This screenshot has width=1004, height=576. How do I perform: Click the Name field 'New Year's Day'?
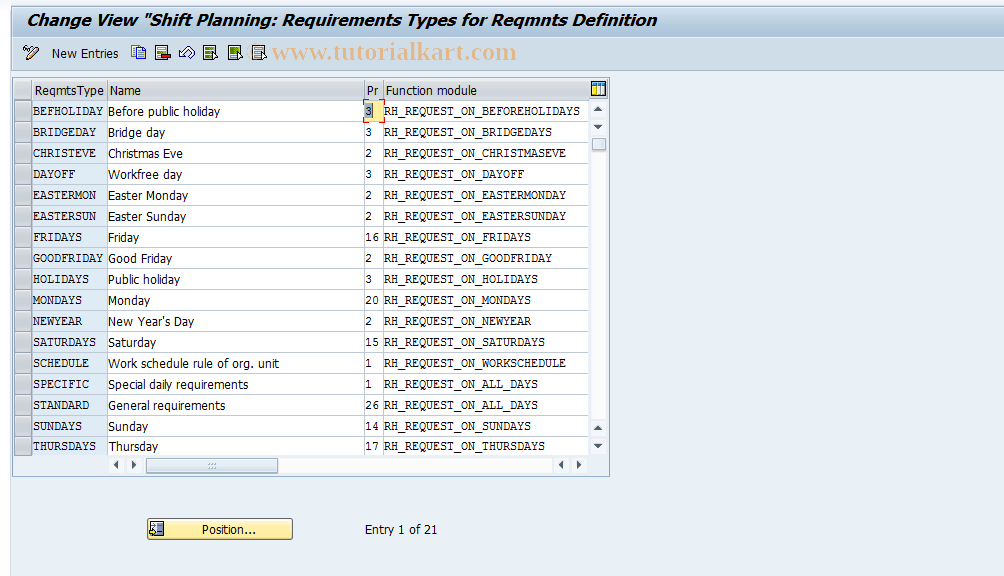pos(235,321)
